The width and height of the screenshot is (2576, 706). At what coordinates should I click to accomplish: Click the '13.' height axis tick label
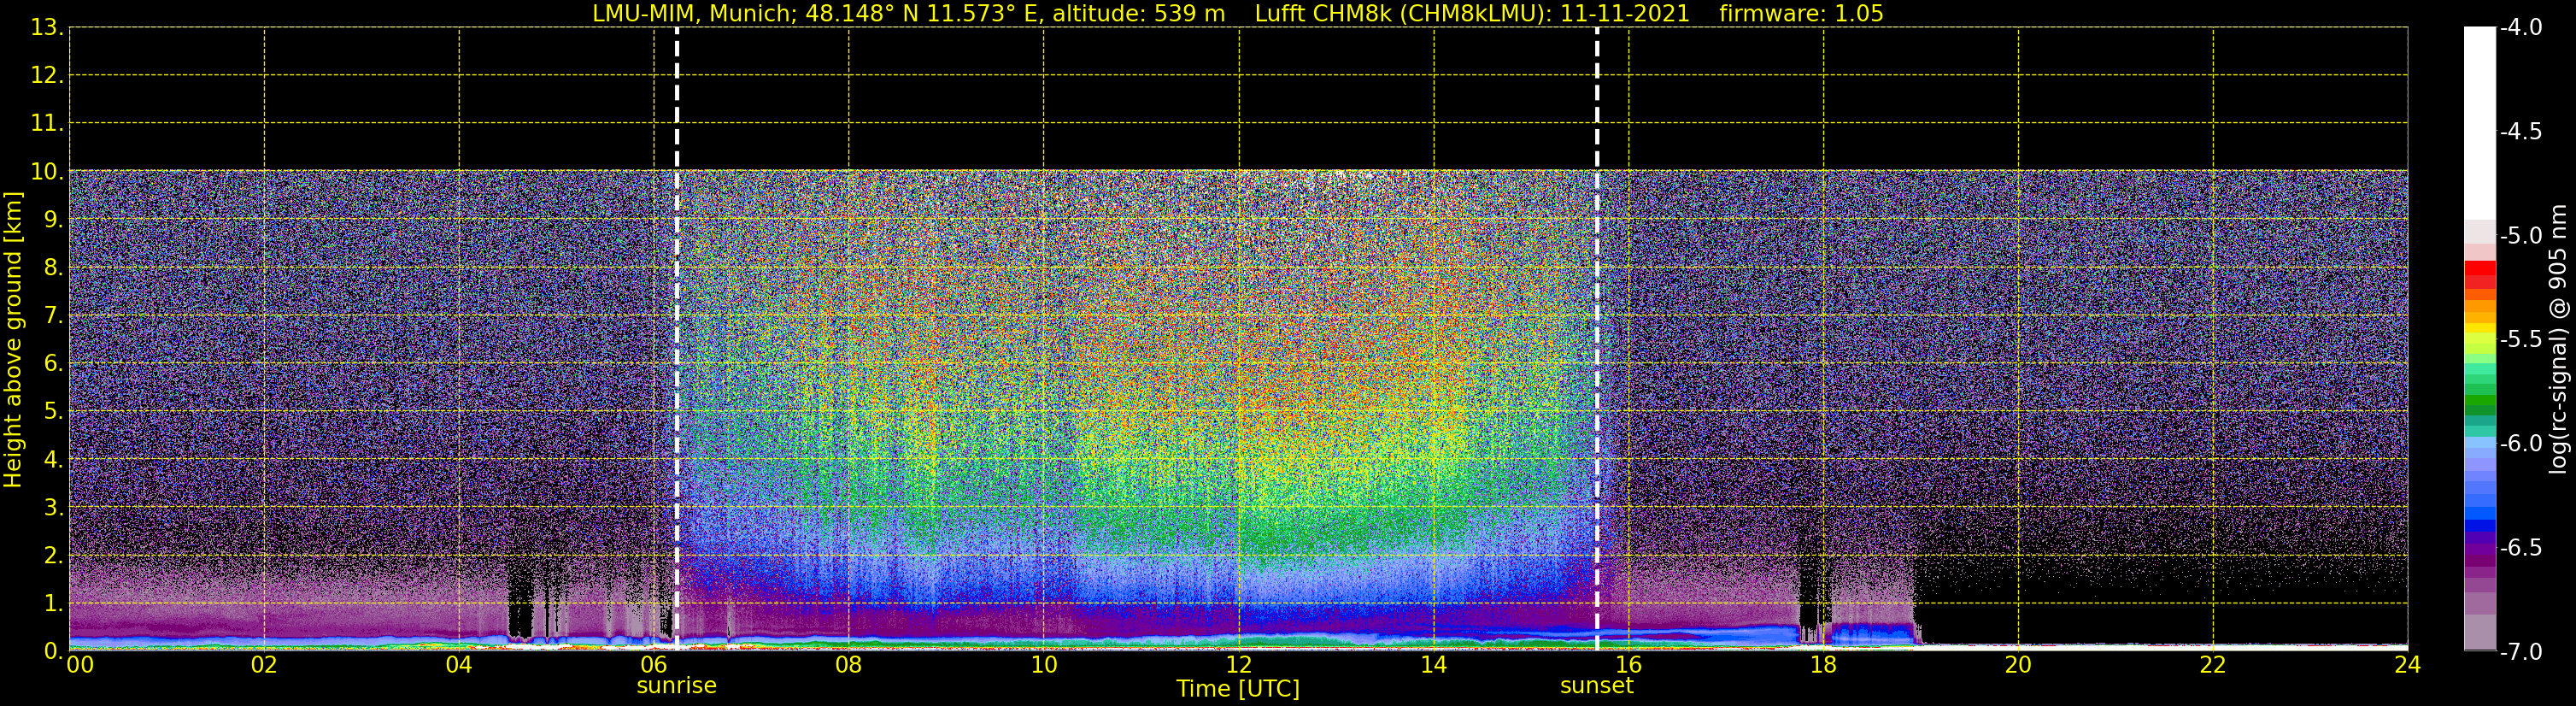pos(47,28)
